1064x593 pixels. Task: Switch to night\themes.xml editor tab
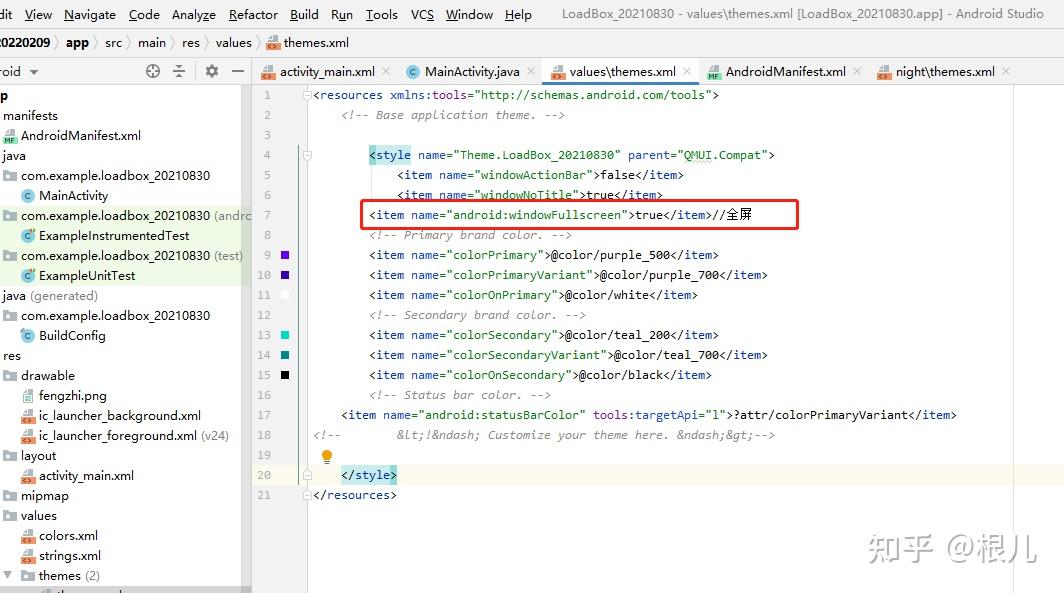tap(945, 71)
